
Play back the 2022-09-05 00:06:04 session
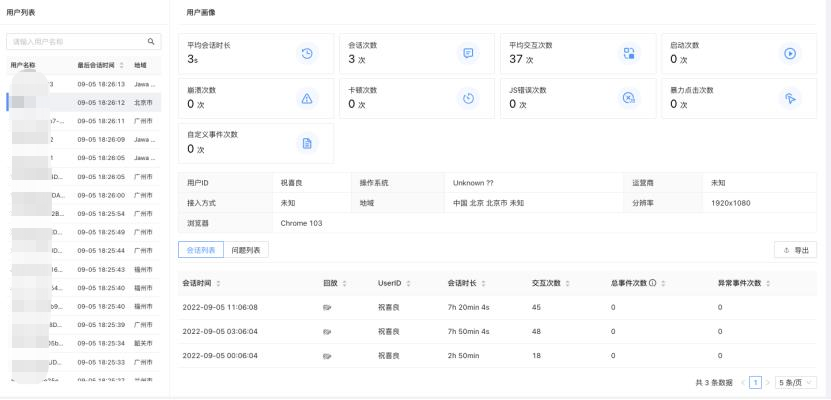pyautogui.click(x=326, y=355)
